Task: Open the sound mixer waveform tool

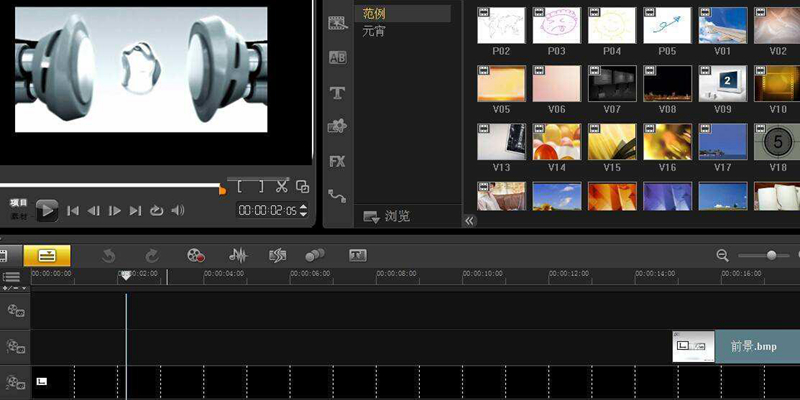Action: click(238, 256)
